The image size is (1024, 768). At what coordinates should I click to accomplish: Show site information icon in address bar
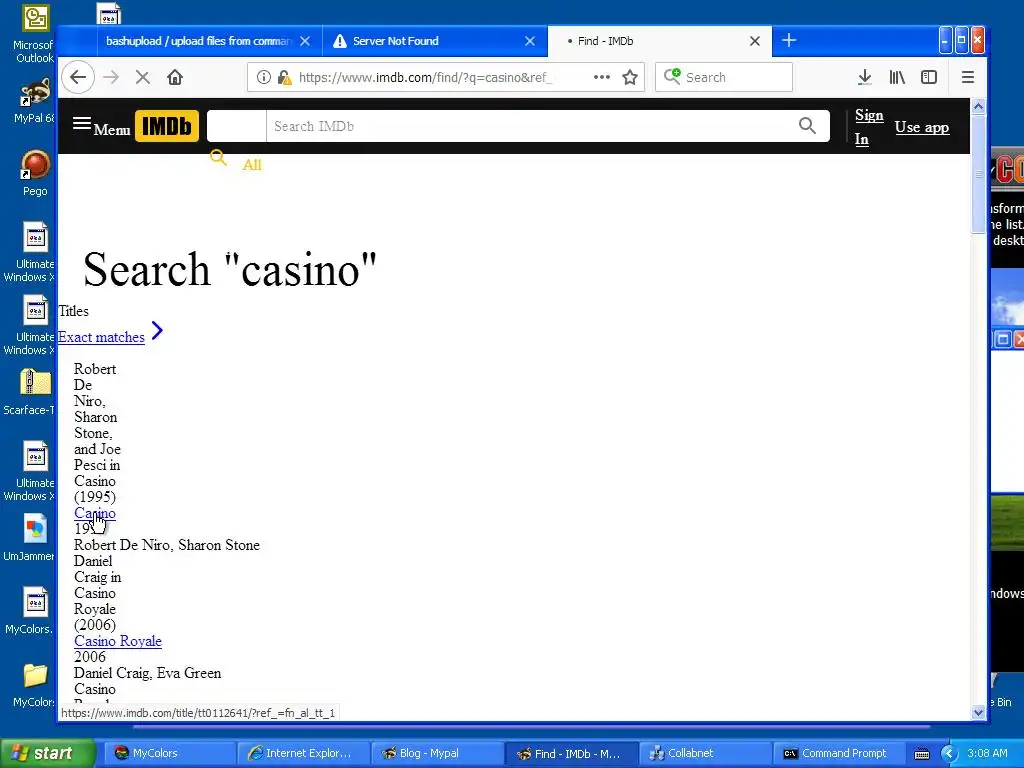(263, 77)
